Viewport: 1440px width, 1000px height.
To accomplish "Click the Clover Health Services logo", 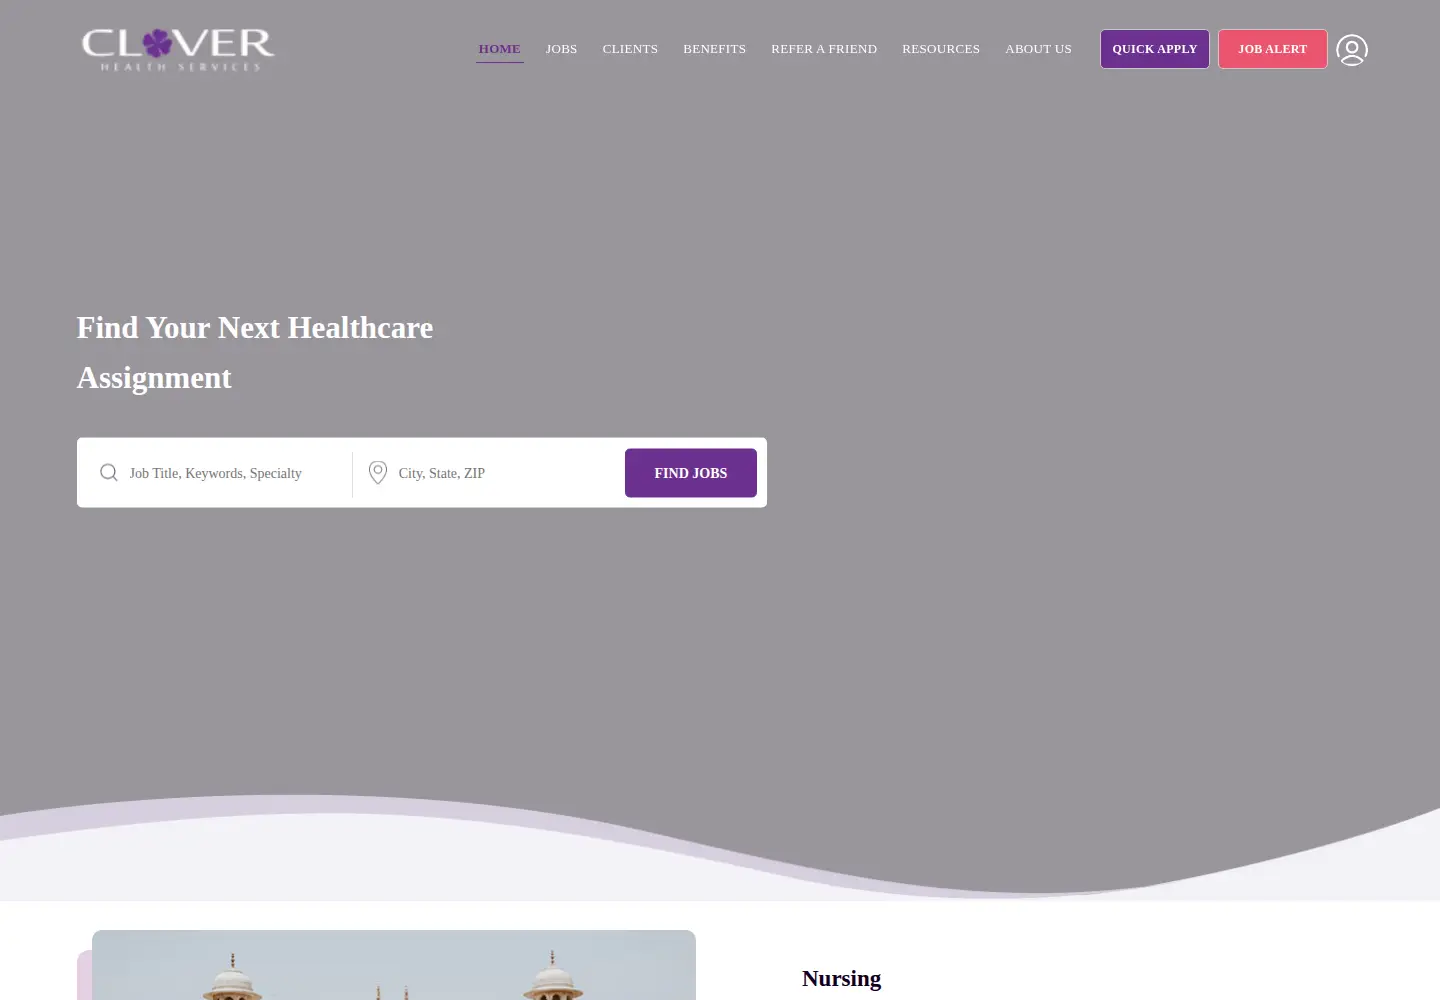I will 178,49.
